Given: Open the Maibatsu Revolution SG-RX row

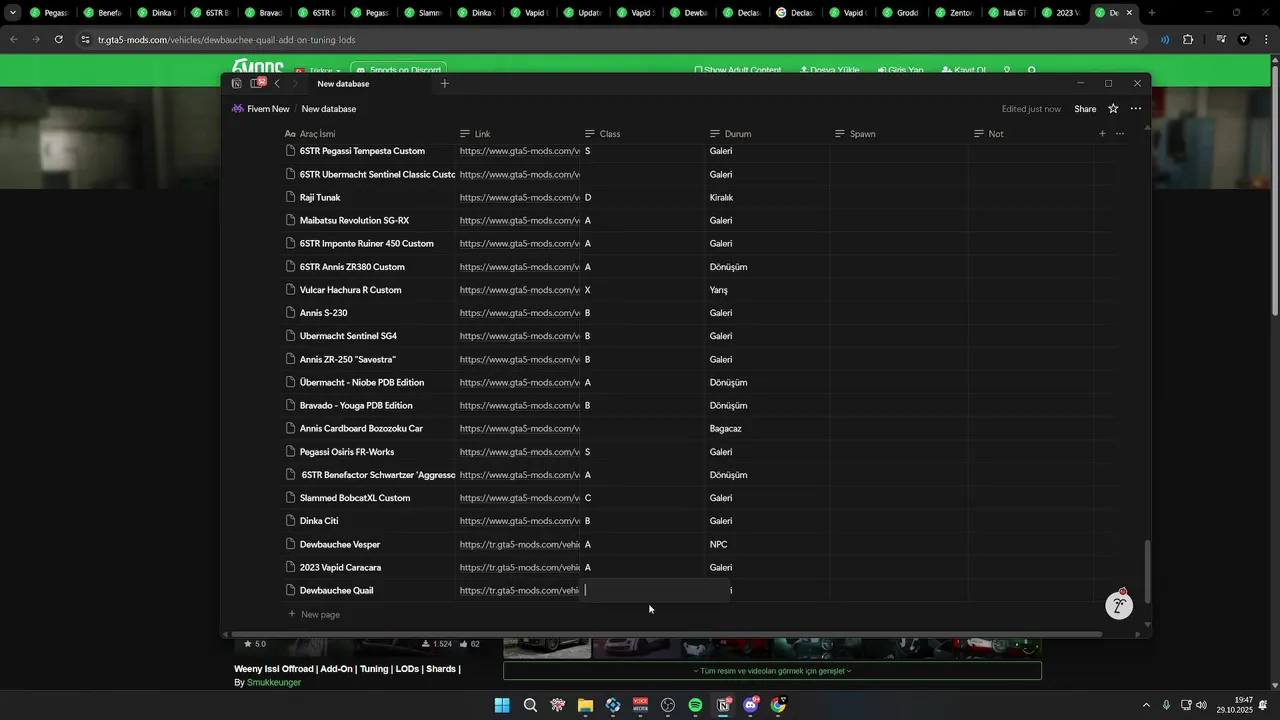Looking at the screenshot, I should 354,221.
